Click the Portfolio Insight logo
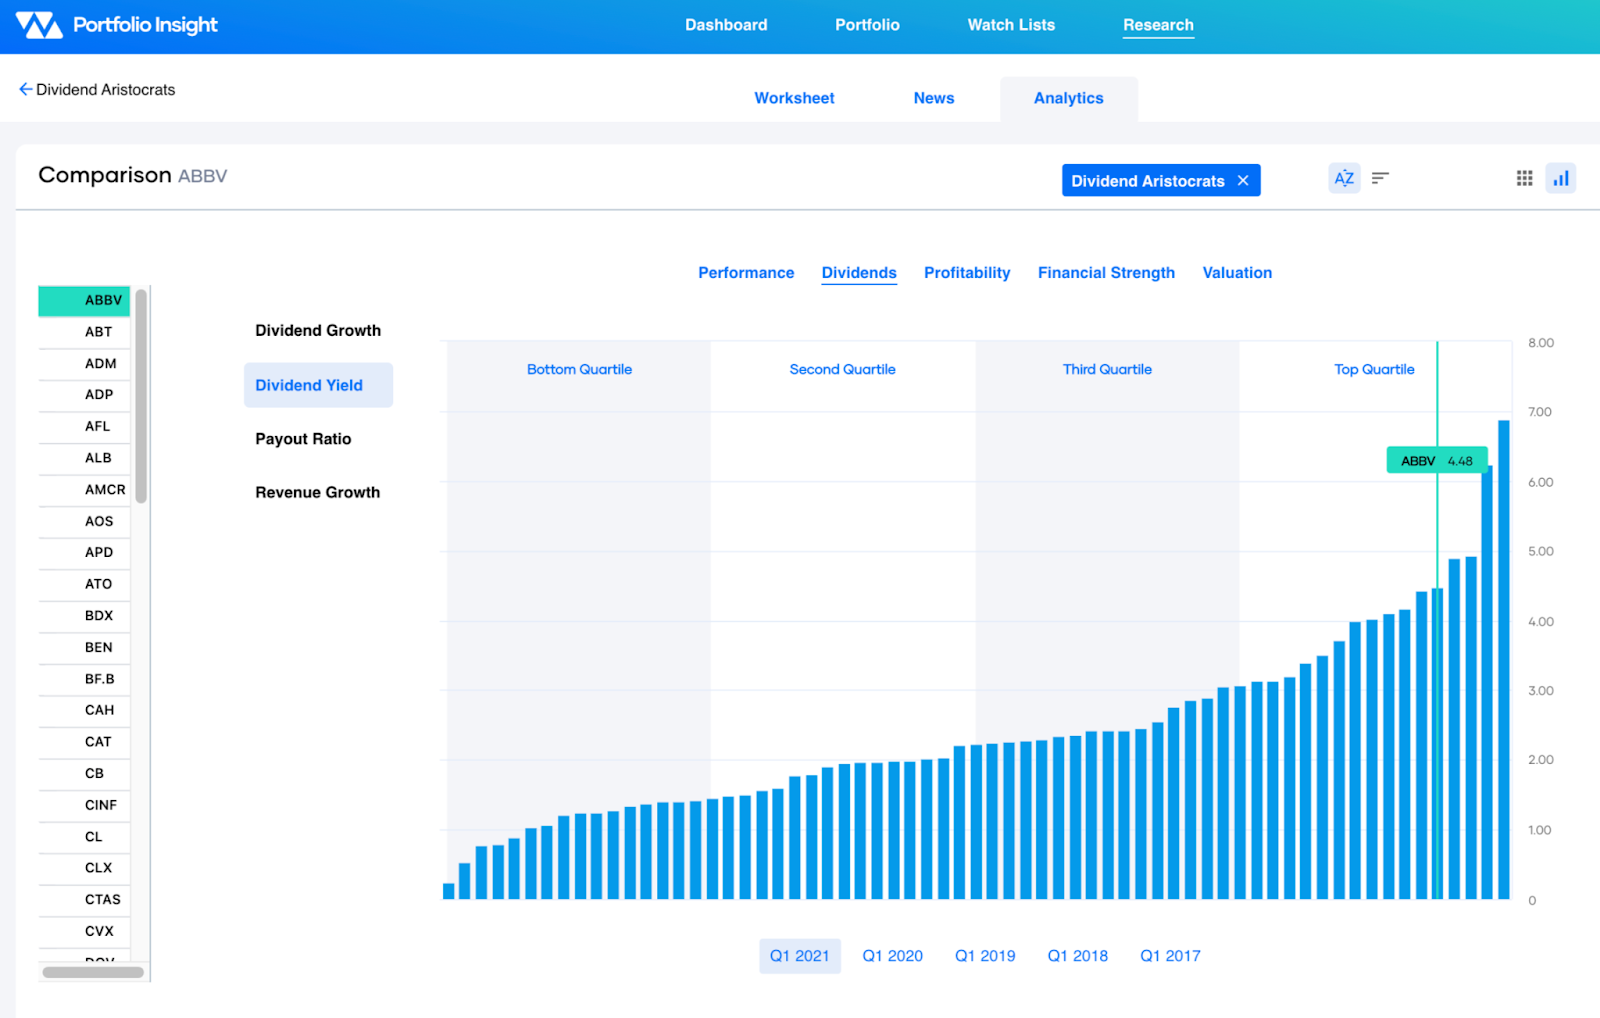Screen dimensions: 1600x1018 pos(117,25)
